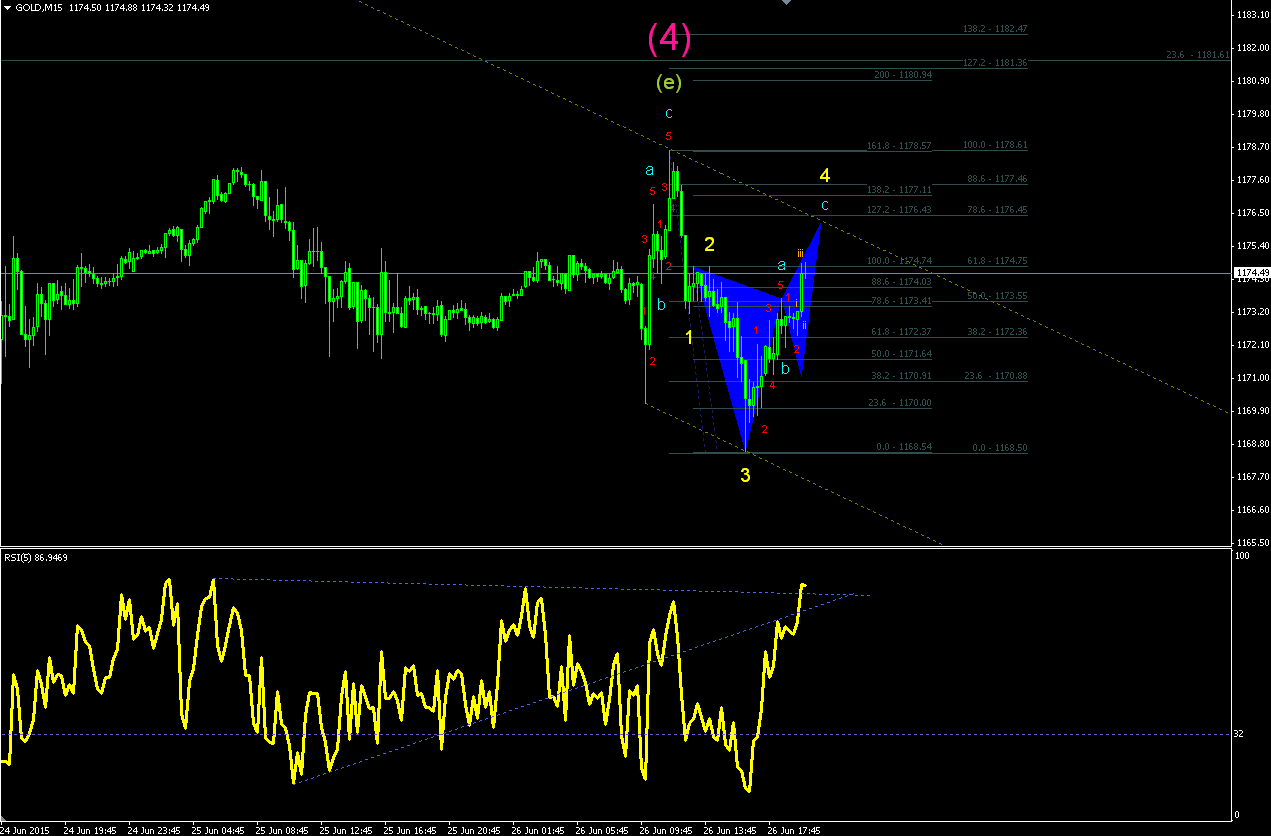Pick Fibonacci level 61.8 - 1174.75
This screenshot has width=1271, height=836.
click(997, 261)
